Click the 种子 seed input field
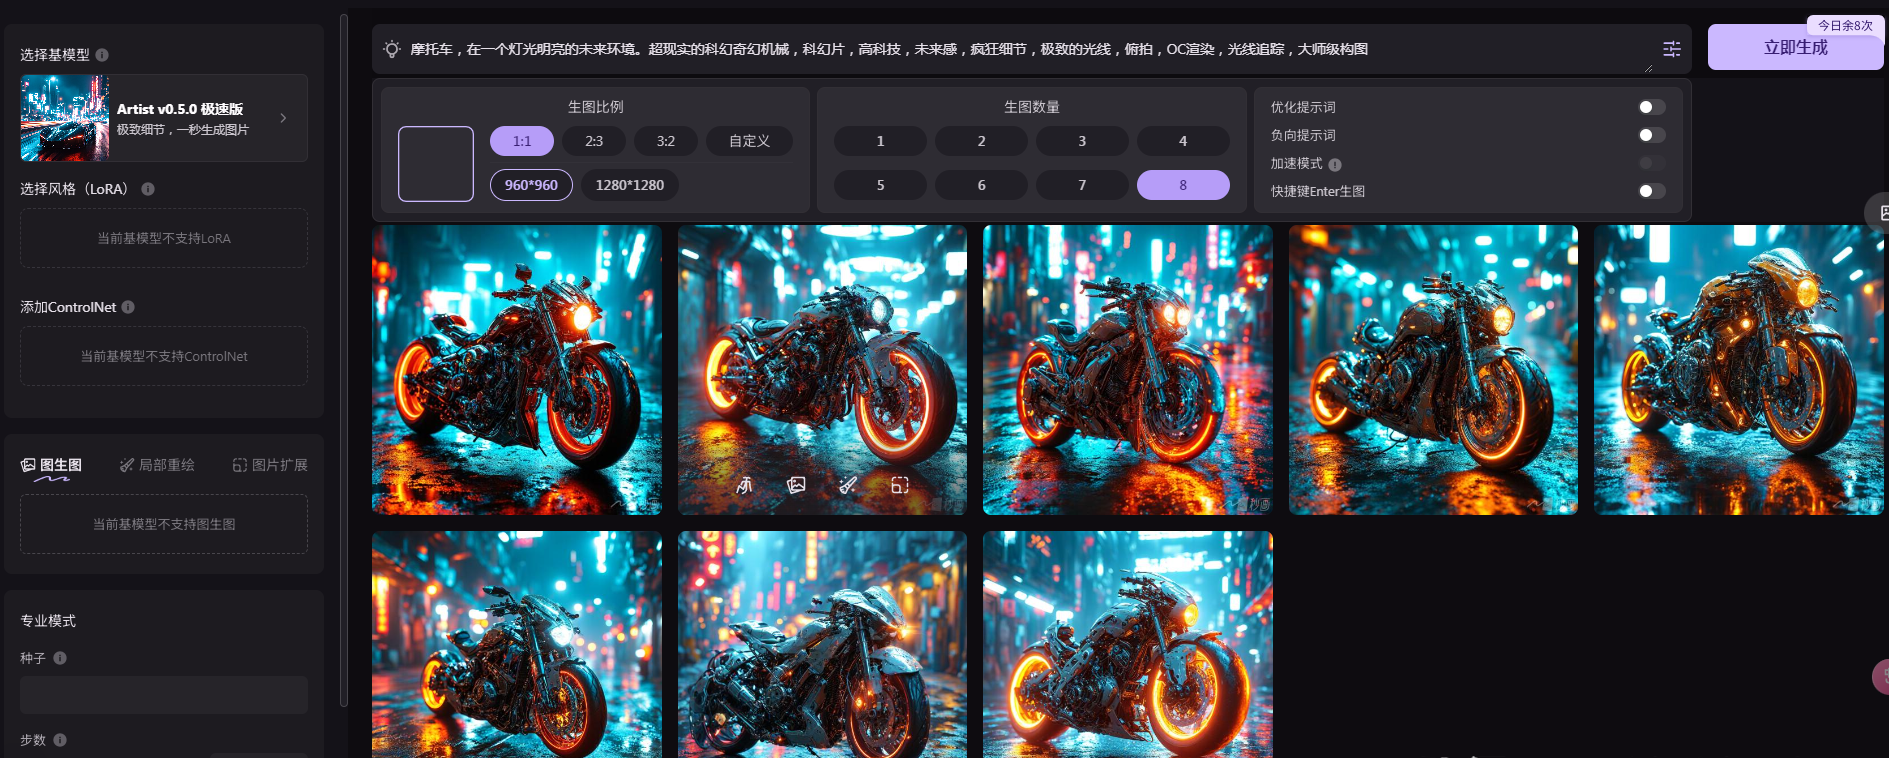The width and height of the screenshot is (1889, 758). 164,695
